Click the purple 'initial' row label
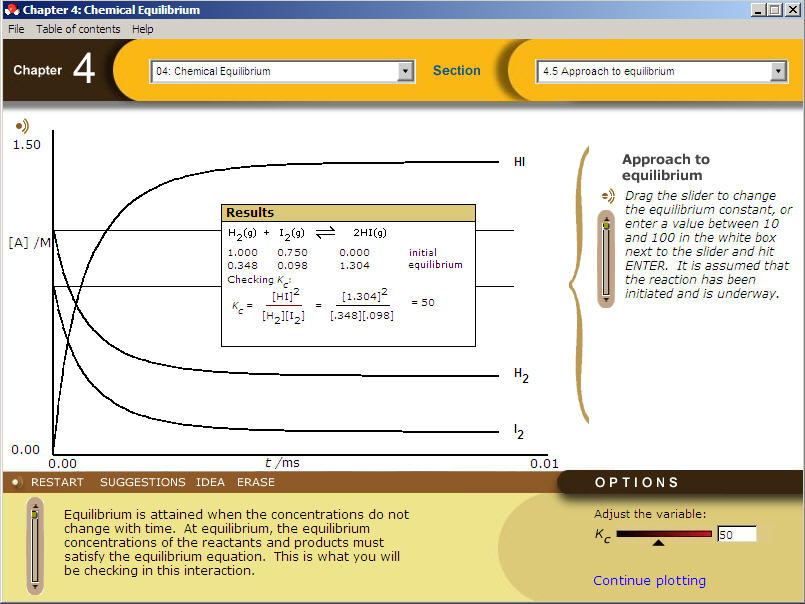Screen dimensions: 805x604 point(423,253)
